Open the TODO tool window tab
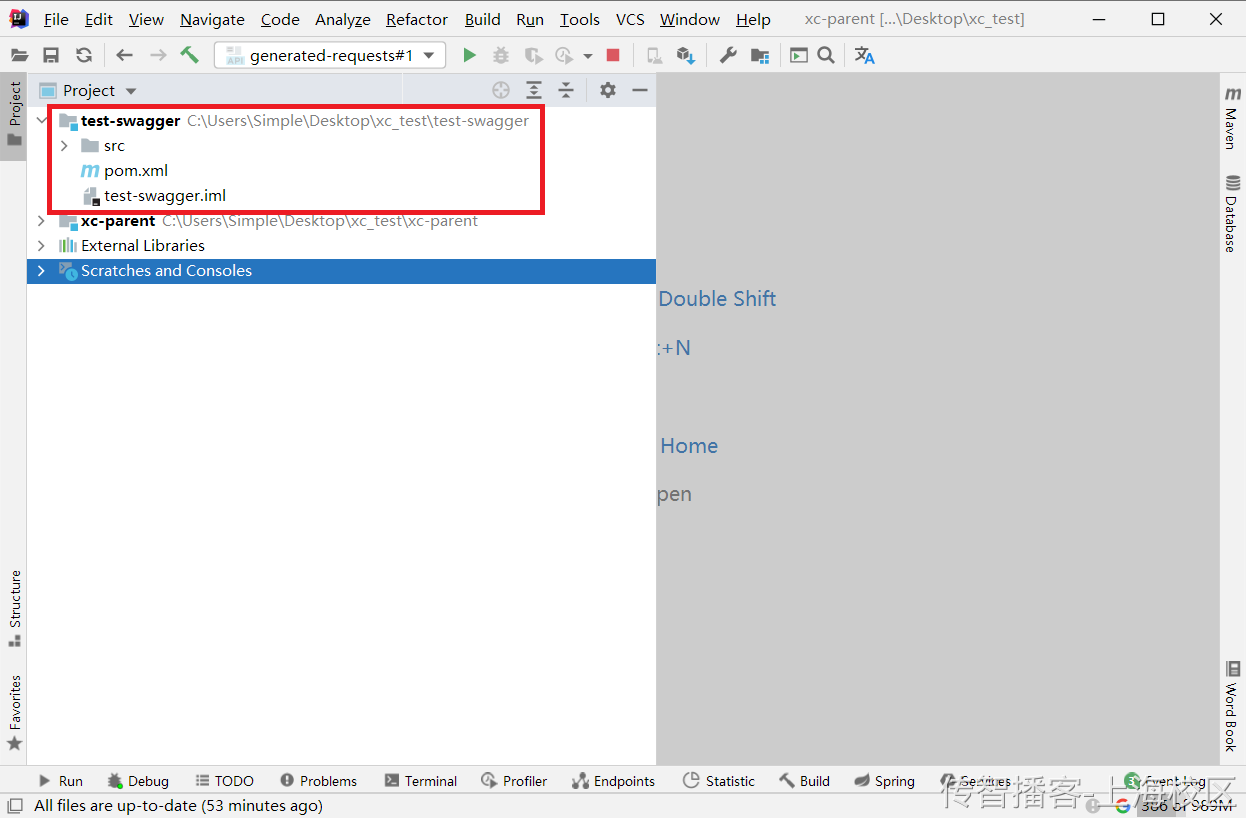Screen dimensions: 1246x818 click(x=224, y=781)
